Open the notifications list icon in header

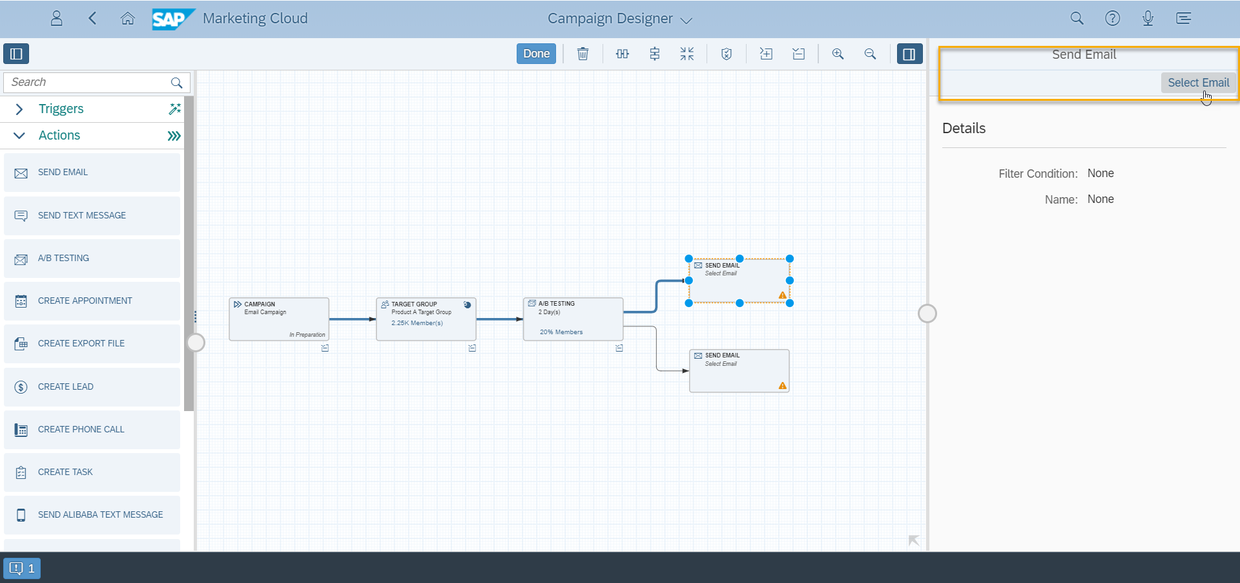point(1184,18)
